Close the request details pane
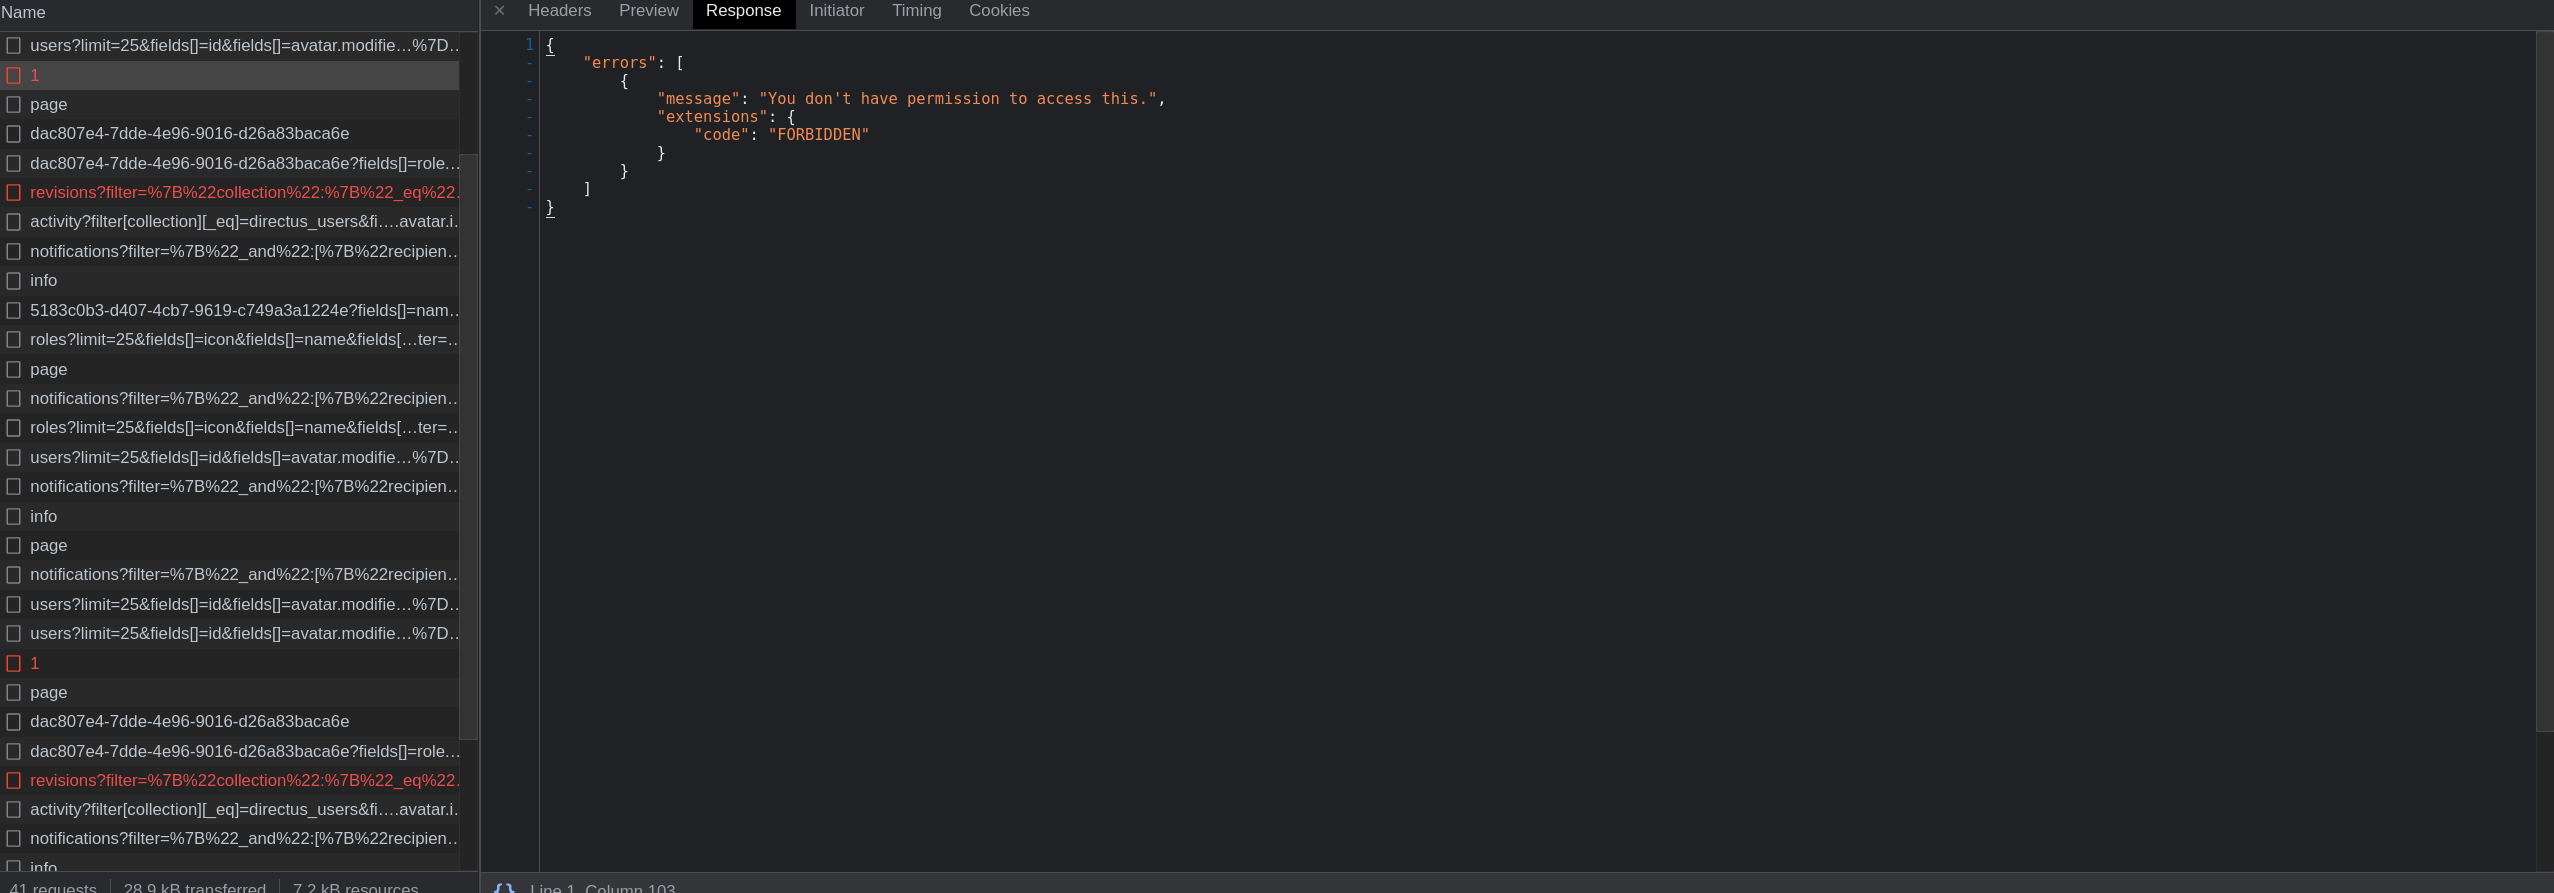The width and height of the screenshot is (2554, 893). click(x=499, y=11)
